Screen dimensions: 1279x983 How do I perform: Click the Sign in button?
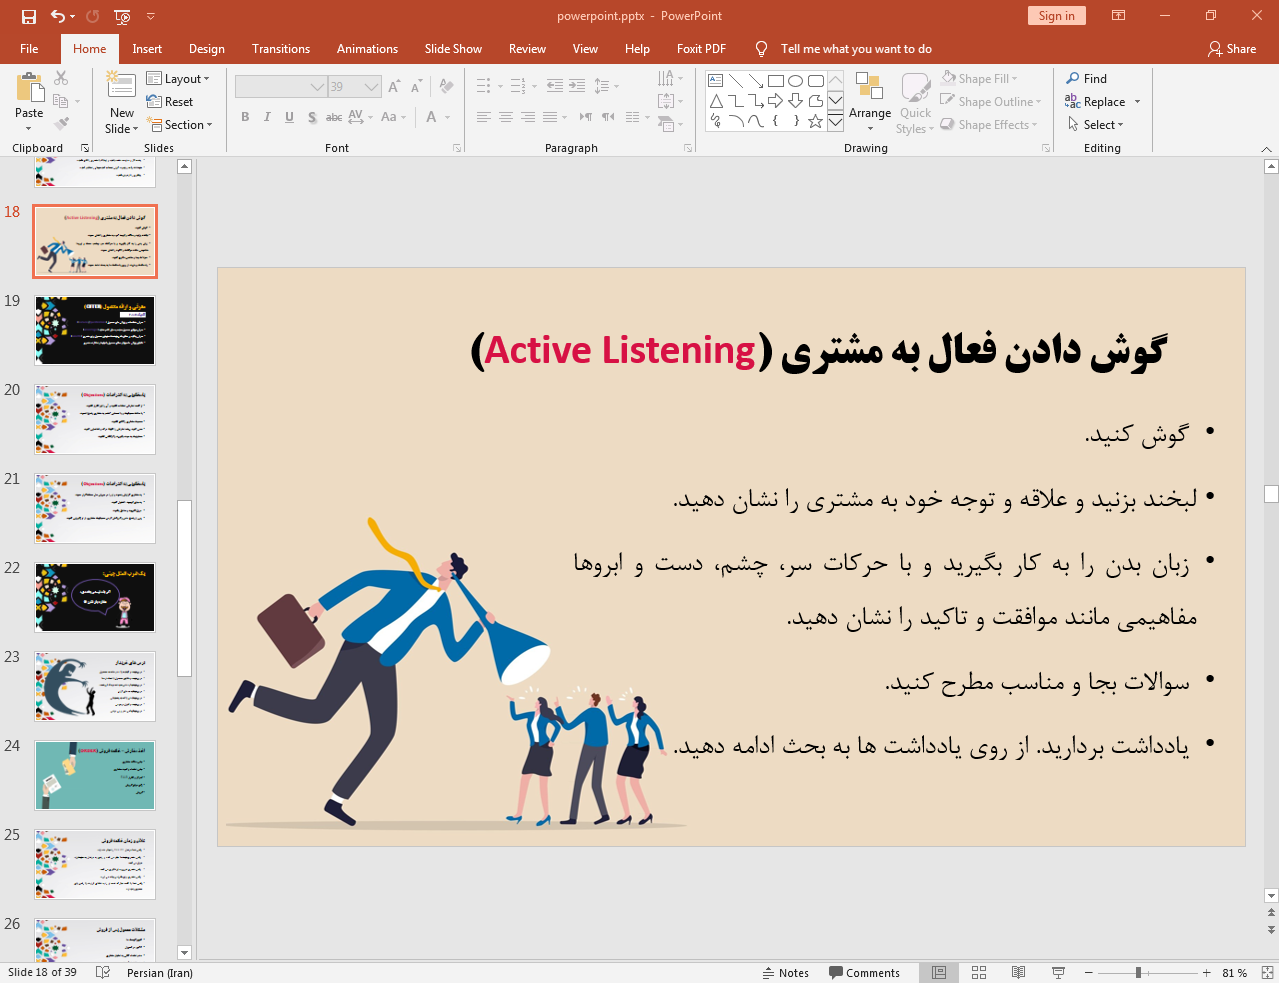[1056, 16]
